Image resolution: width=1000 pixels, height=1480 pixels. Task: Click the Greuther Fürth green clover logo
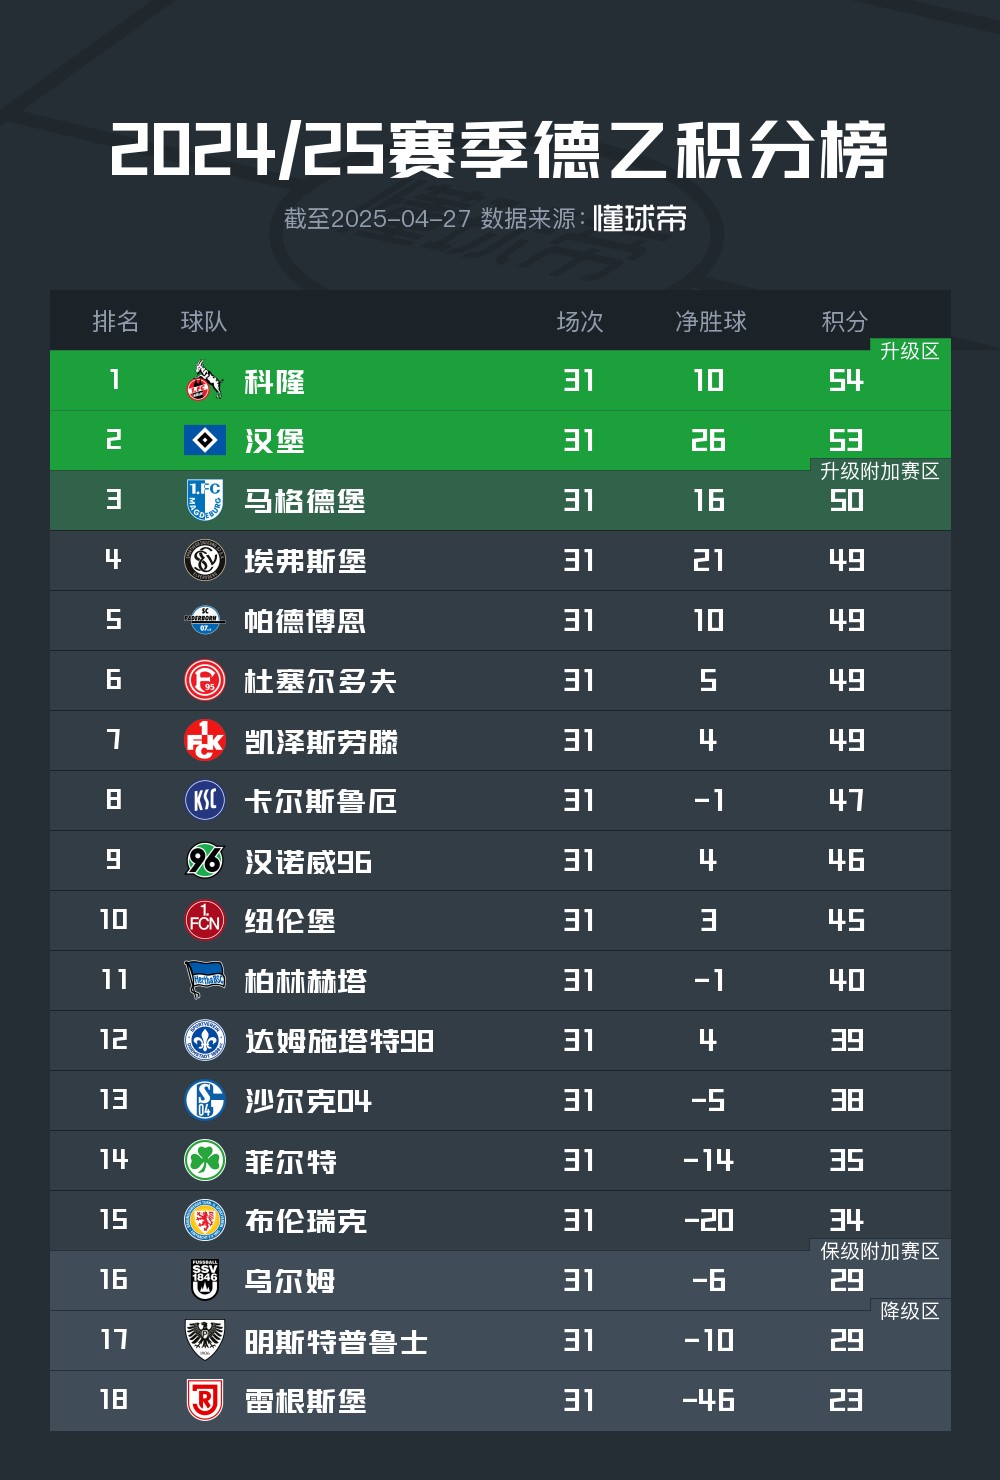click(205, 1160)
